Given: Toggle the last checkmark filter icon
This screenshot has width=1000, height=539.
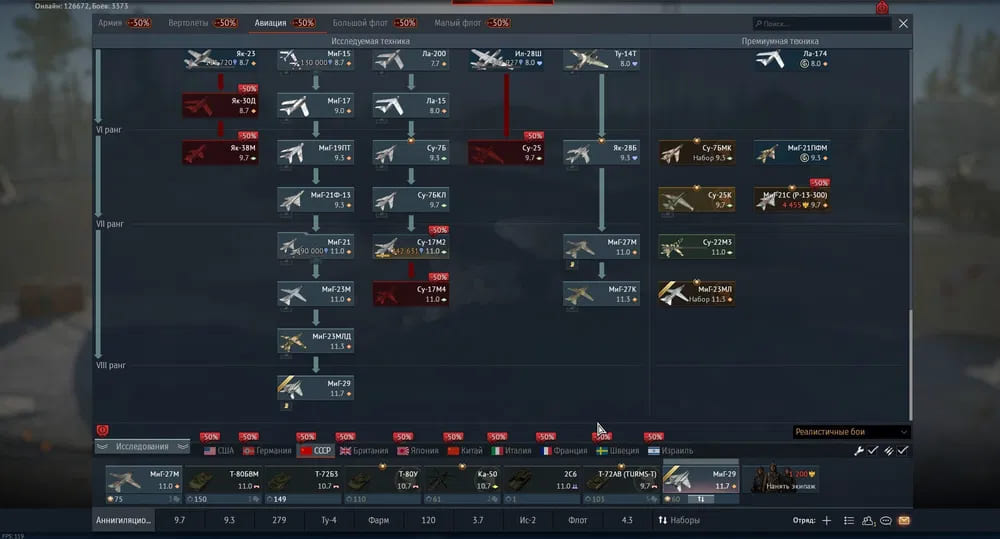Looking at the screenshot, I should point(903,451).
